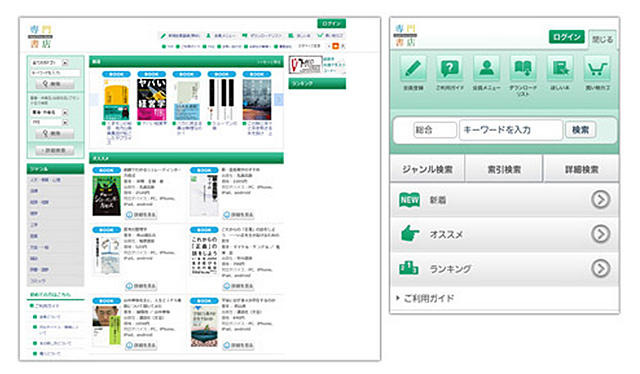Click the banner image above ランキング on desktop
The width and height of the screenshot is (640, 374).
(x=317, y=65)
